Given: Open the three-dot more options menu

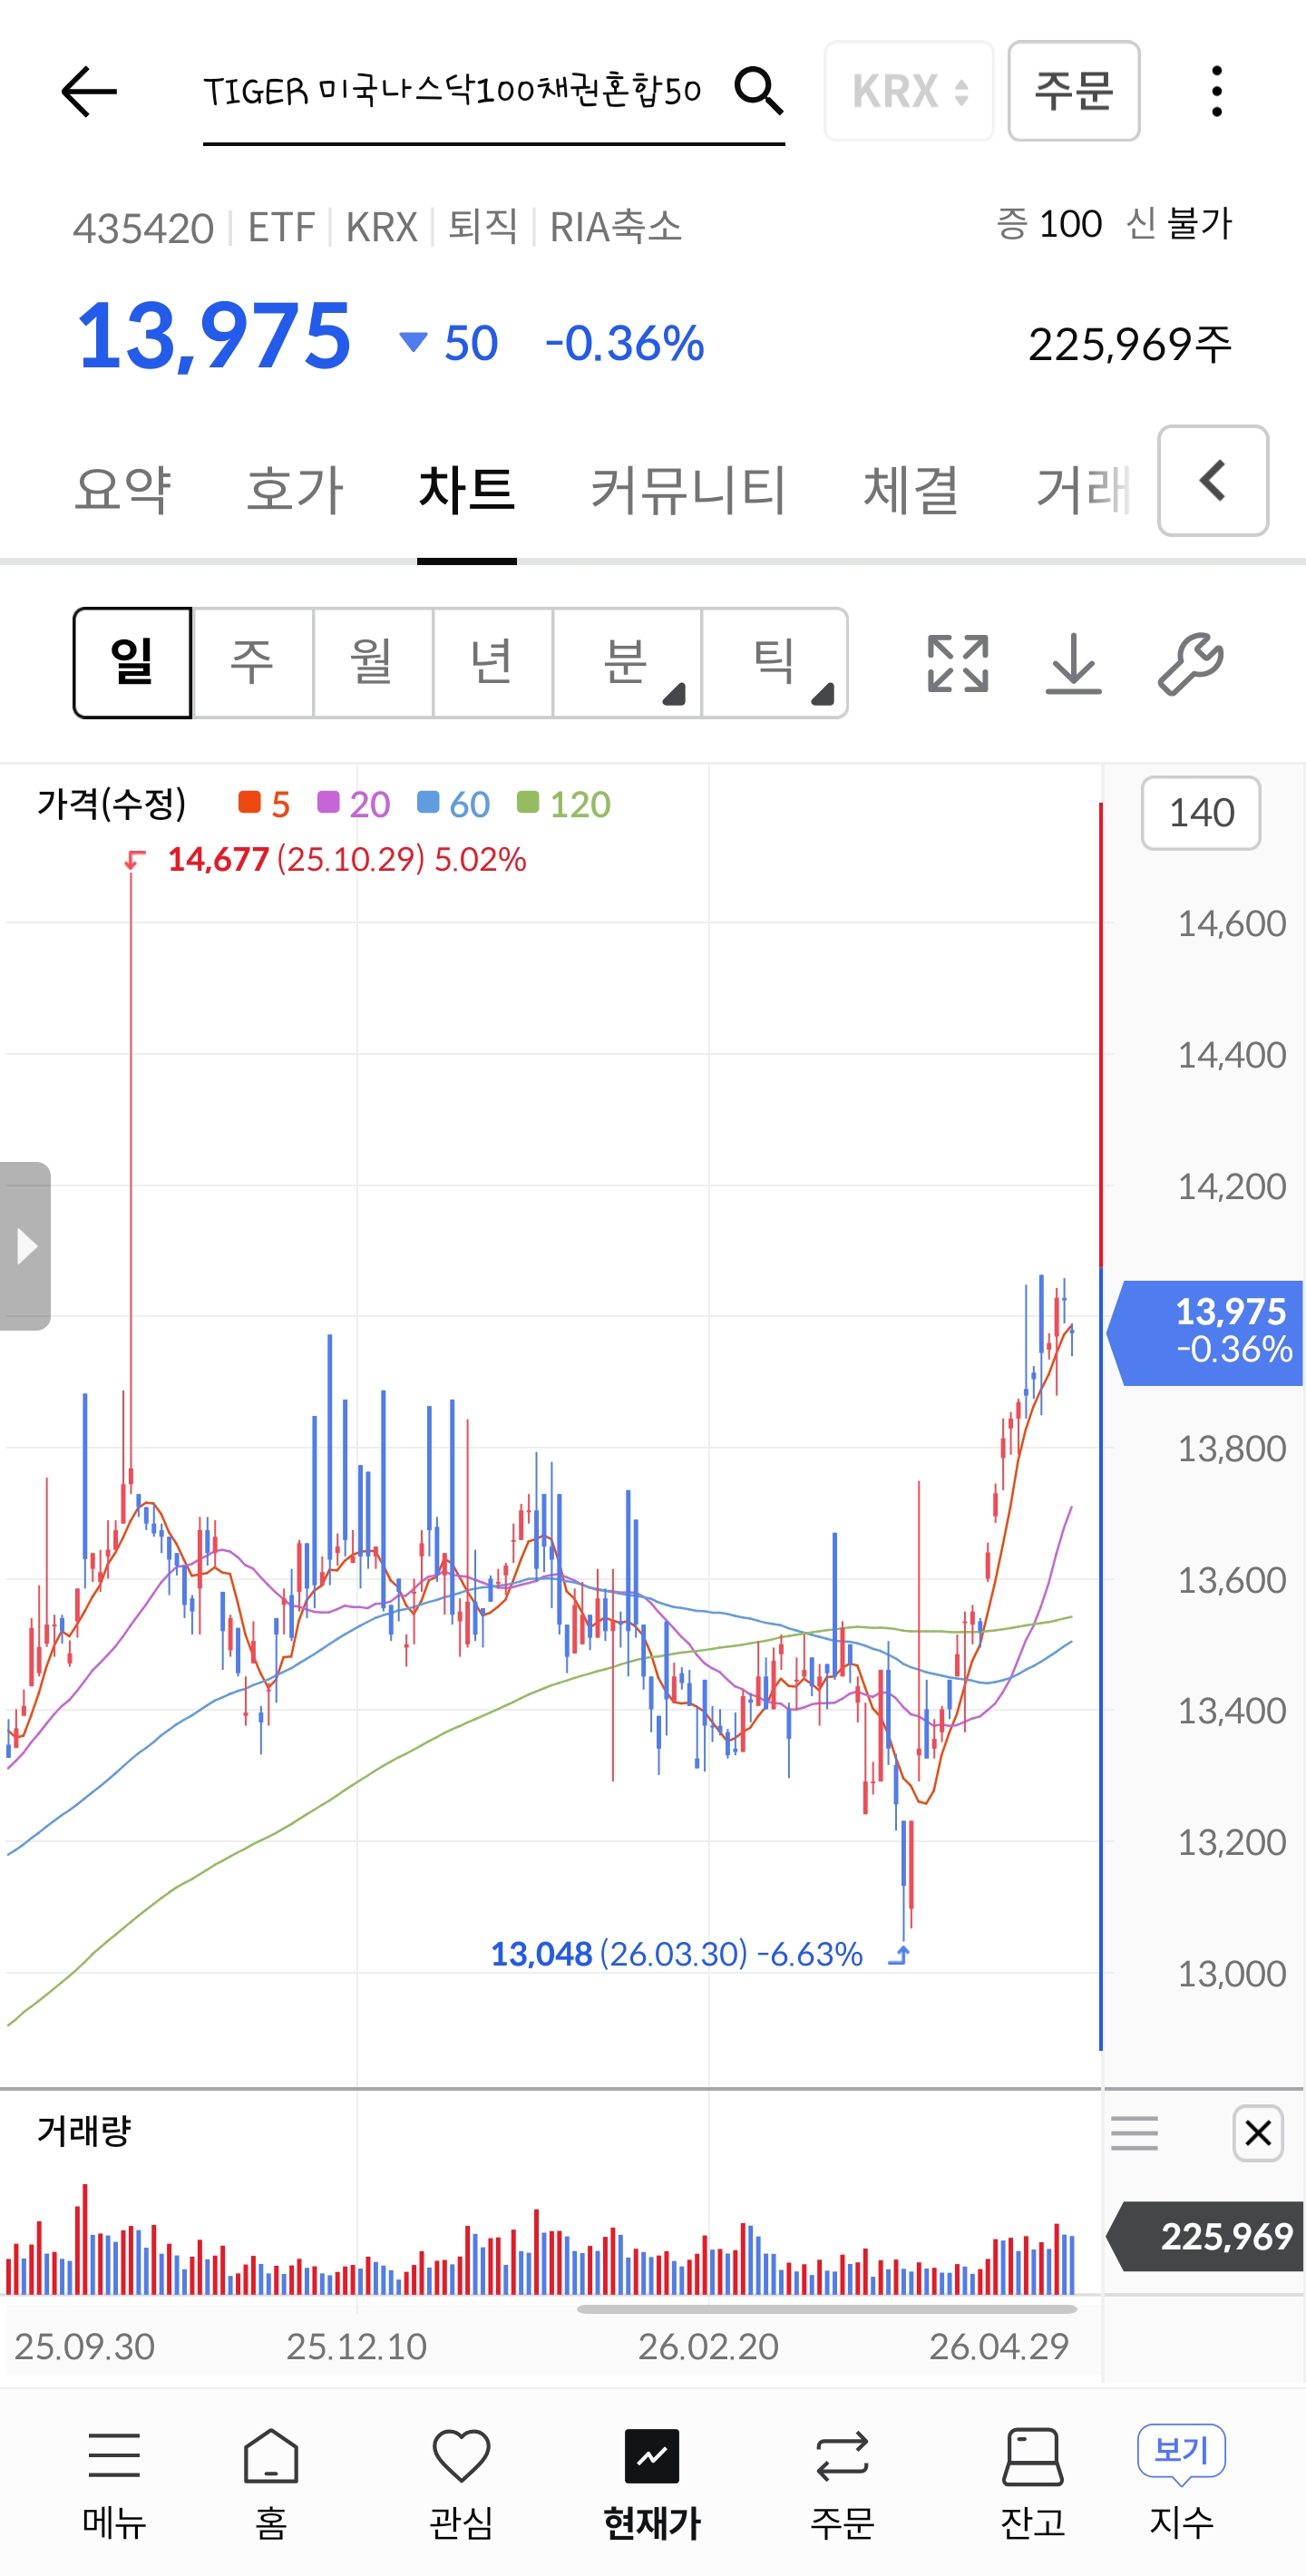Looking at the screenshot, I should [1216, 92].
